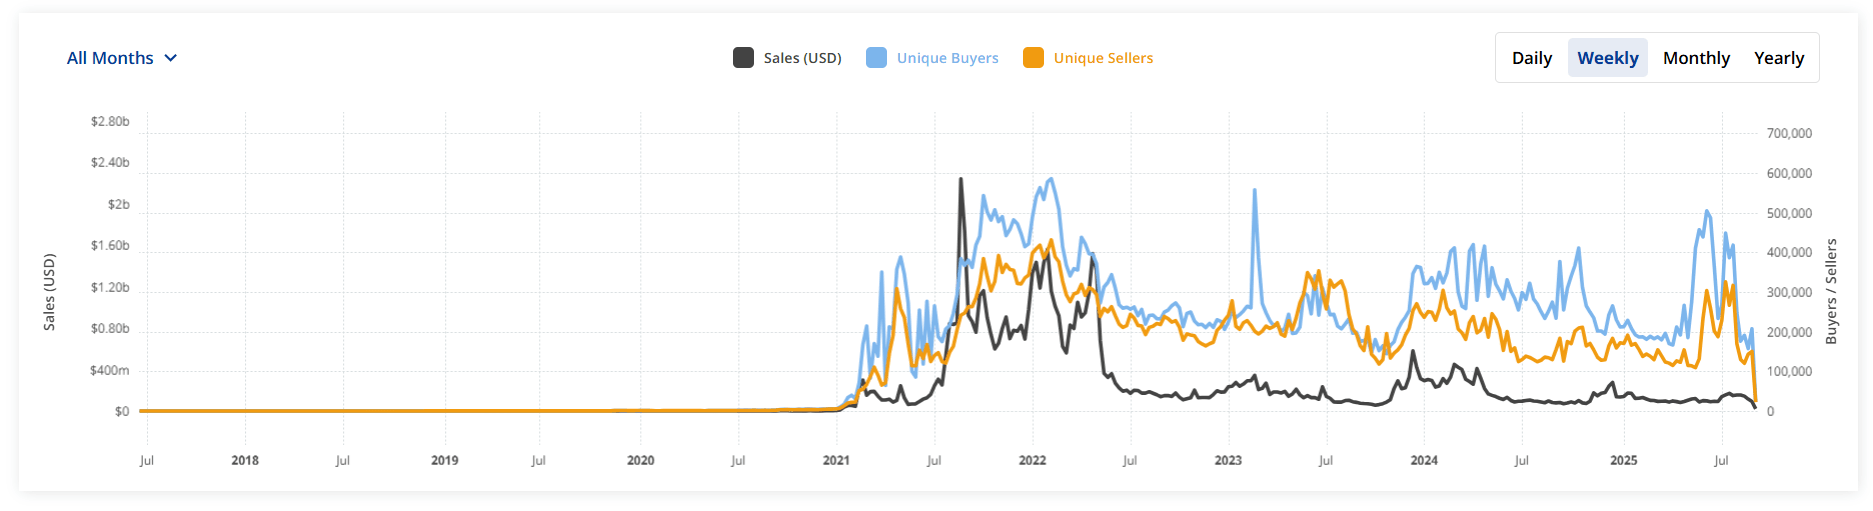Click the 2024 label on the x-axis
Viewport: 1873px width, 511px height.
(x=1424, y=460)
